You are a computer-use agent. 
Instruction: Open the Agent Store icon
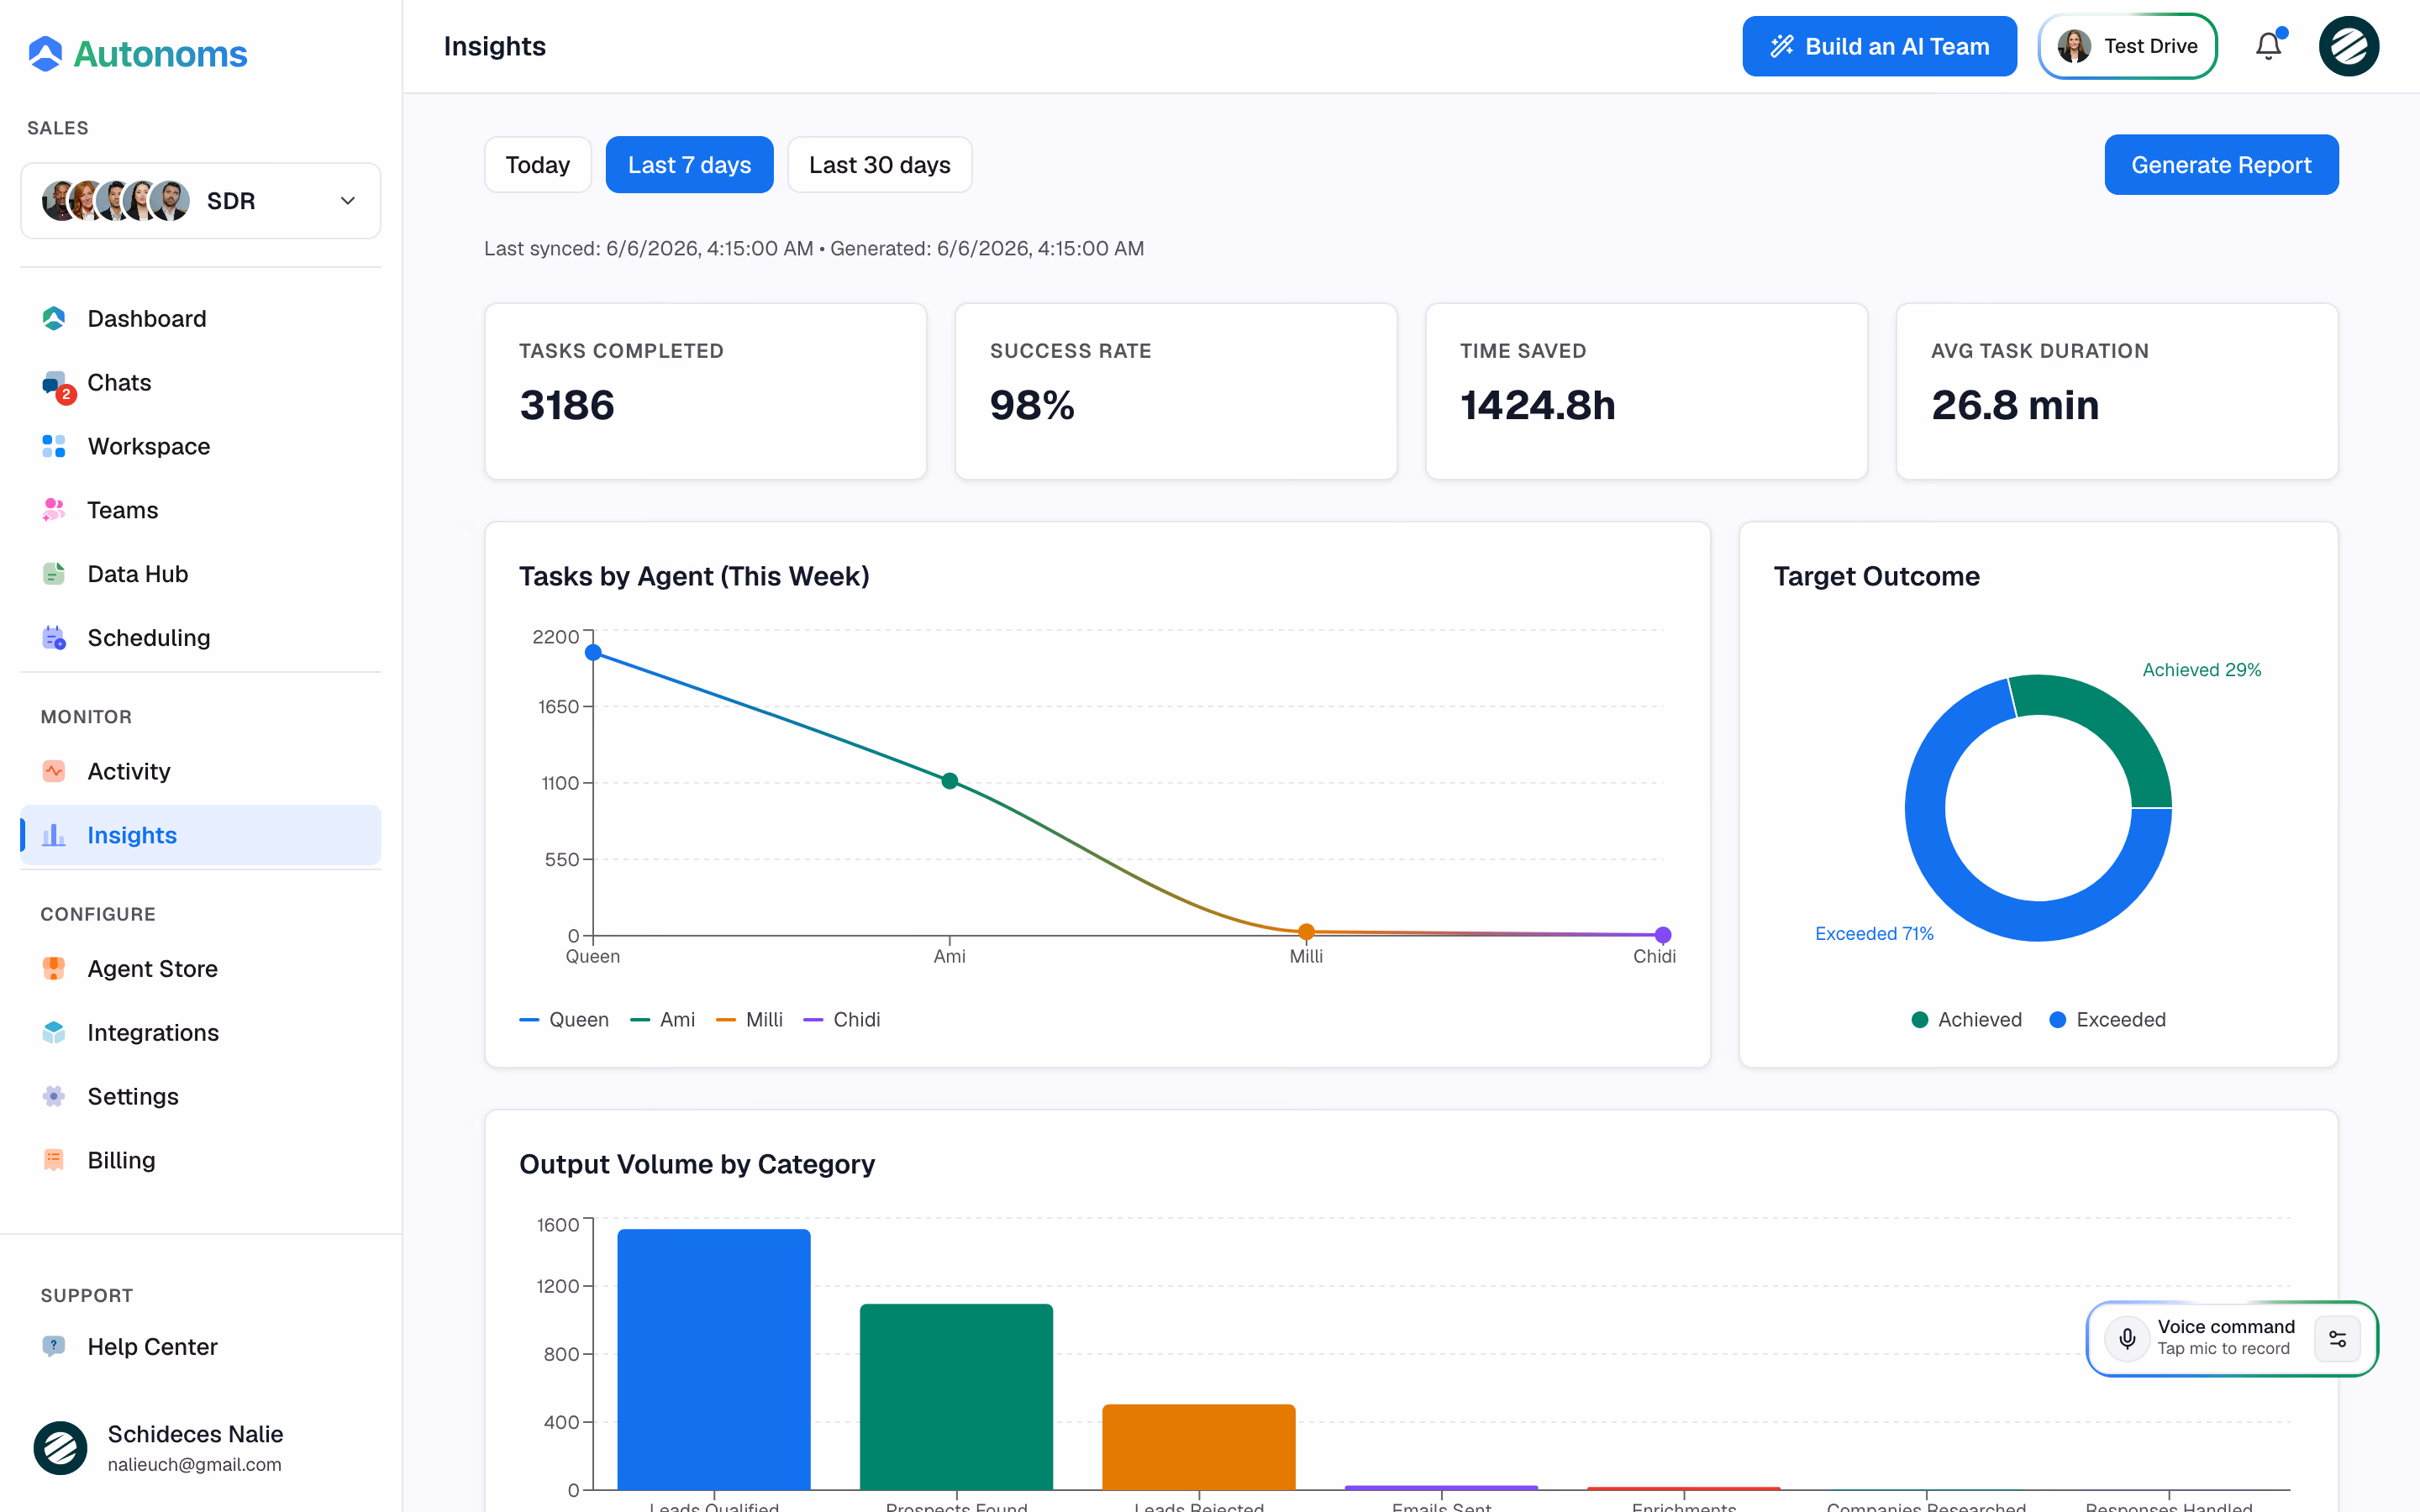(x=54, y=969)
